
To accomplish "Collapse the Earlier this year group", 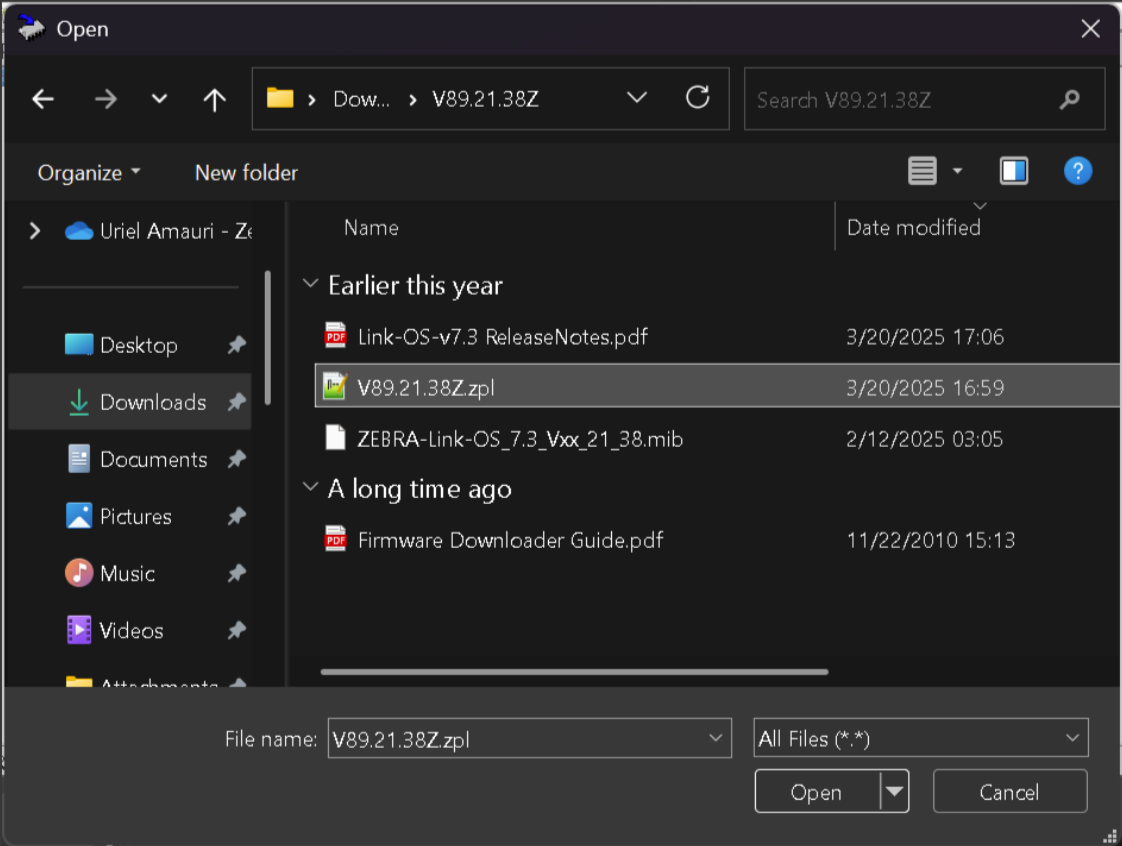I will pos(311,284).
